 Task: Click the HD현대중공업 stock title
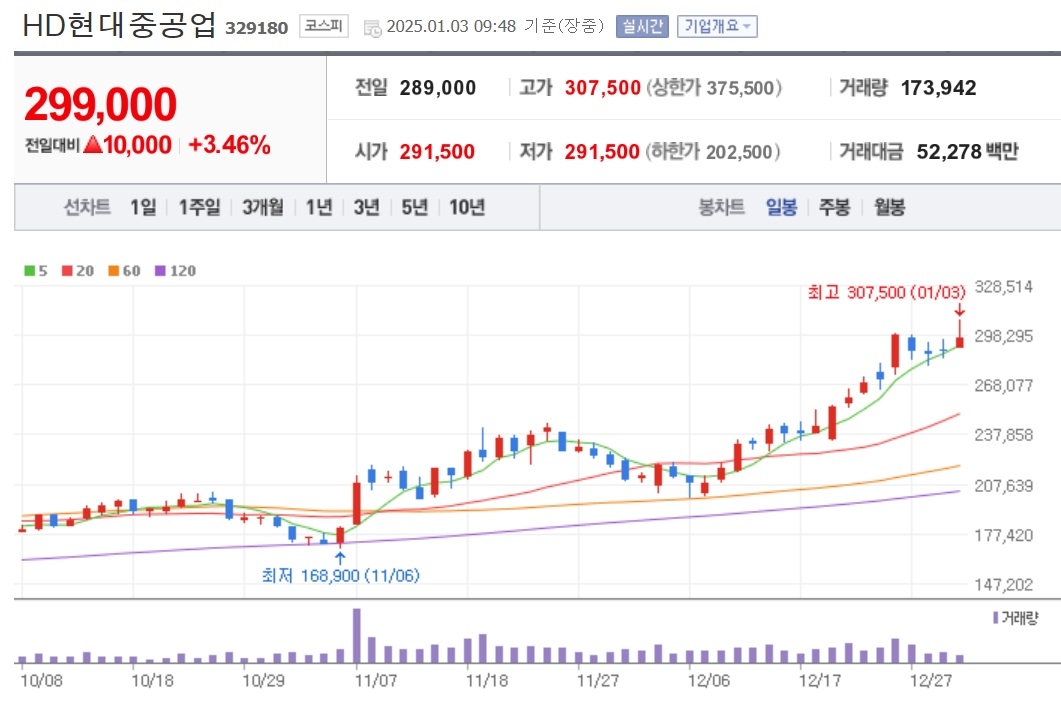click(x=119, y=25)
